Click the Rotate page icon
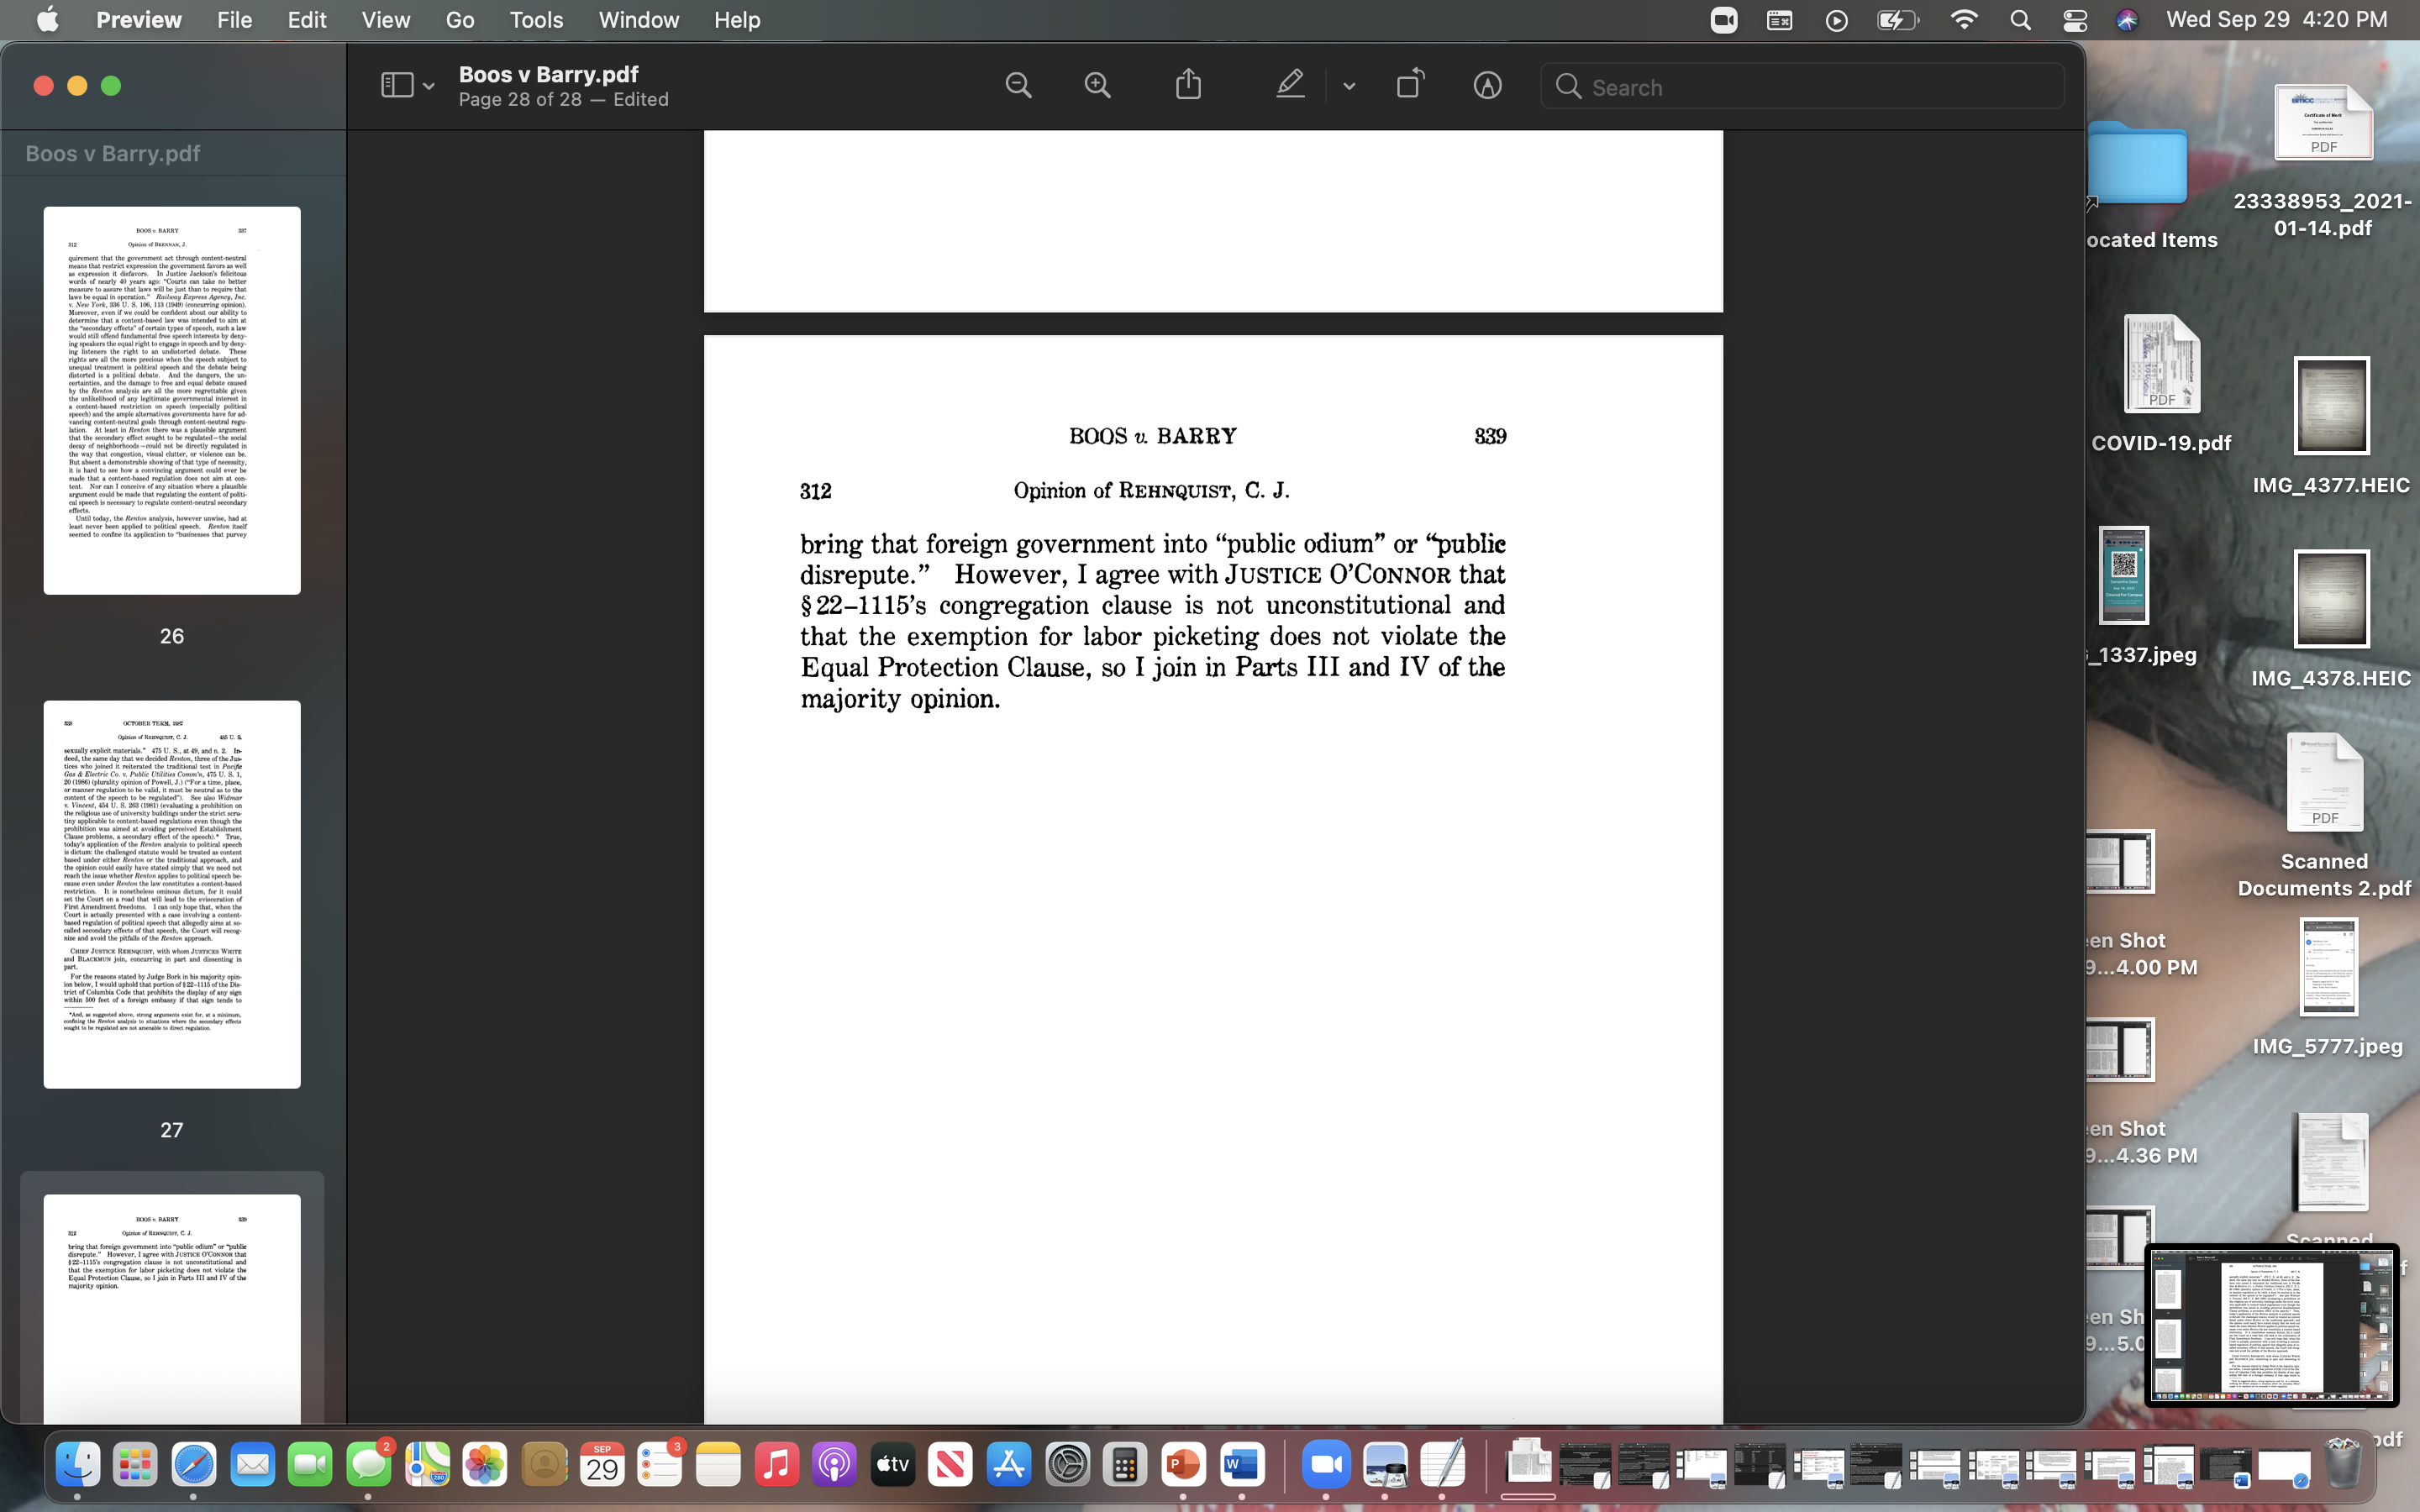 [x=1410, y=85]
